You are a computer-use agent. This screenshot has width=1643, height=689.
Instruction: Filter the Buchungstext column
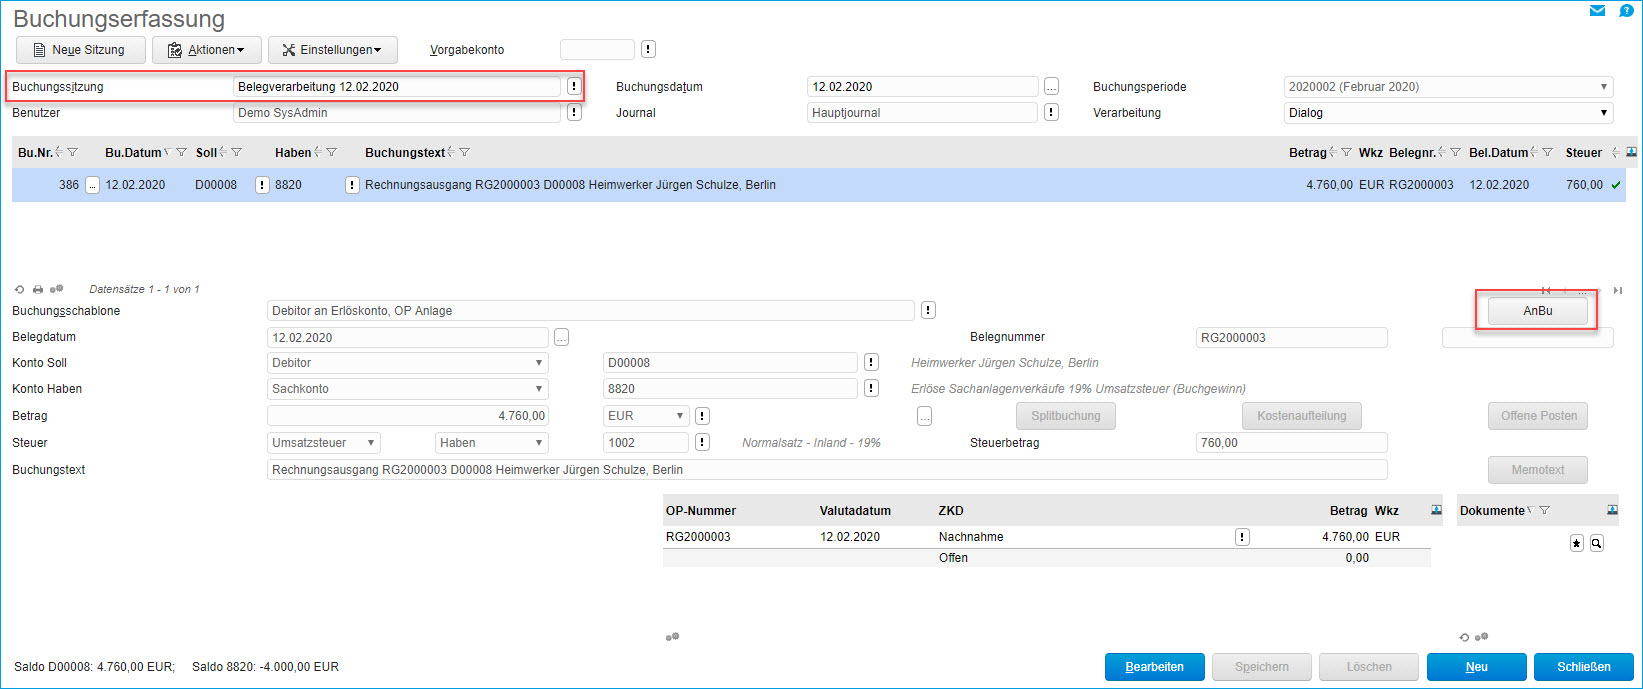(465, 153)
